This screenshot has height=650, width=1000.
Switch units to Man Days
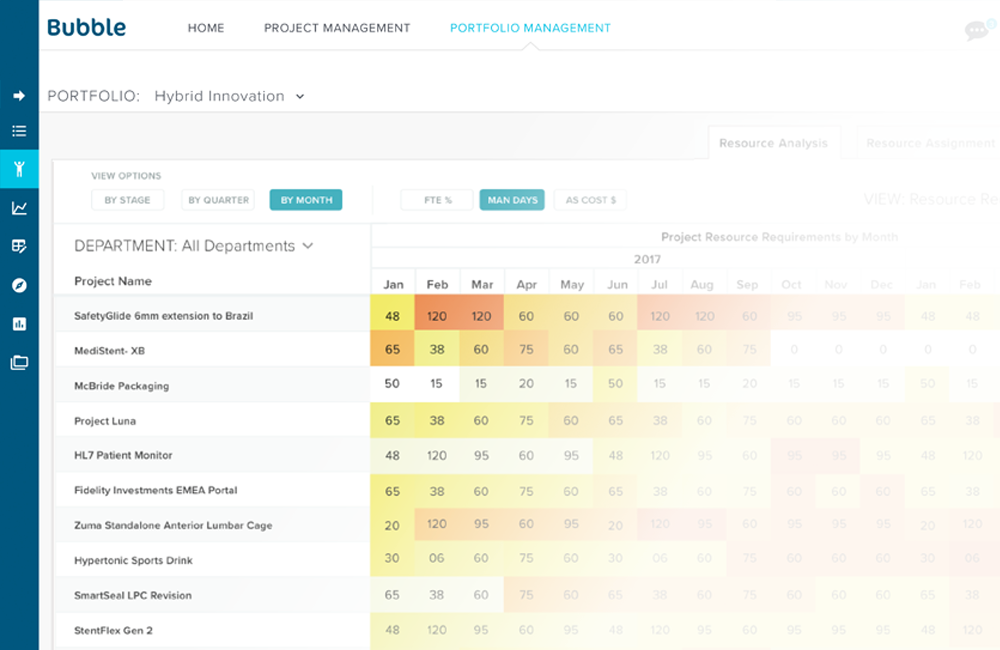[512, 200]
